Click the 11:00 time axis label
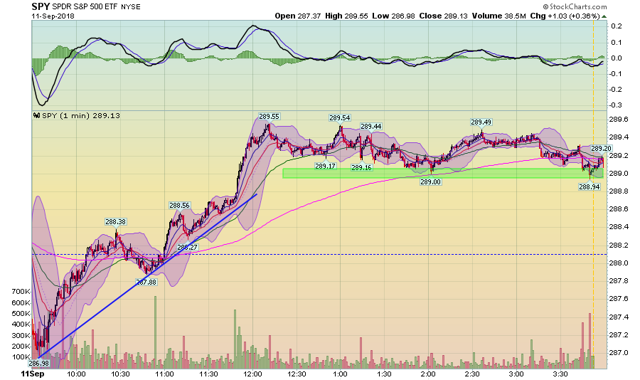The width and height of the screenshot is (640, 380). (x=164, y=374)
